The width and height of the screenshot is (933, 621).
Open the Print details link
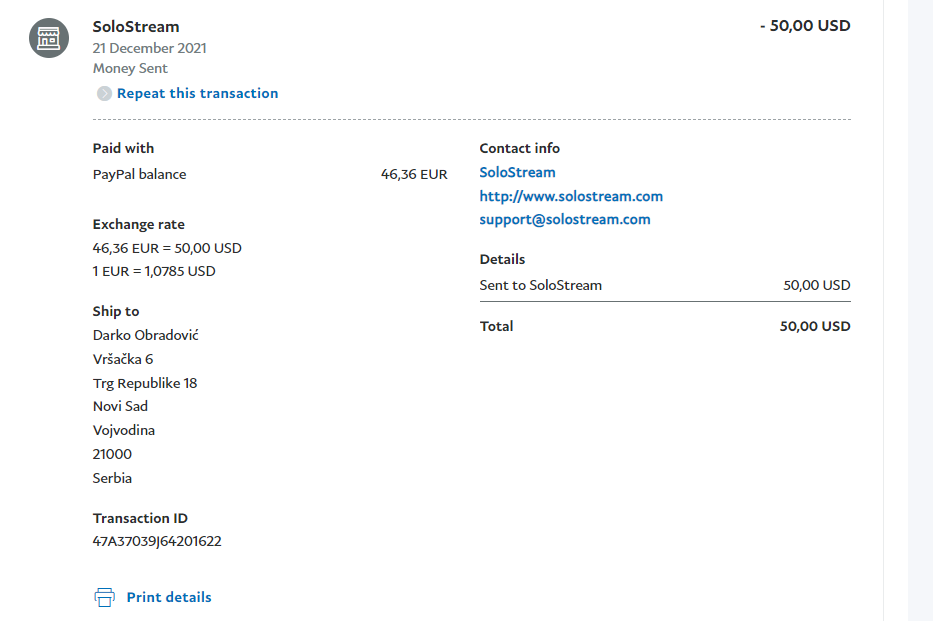169,597
